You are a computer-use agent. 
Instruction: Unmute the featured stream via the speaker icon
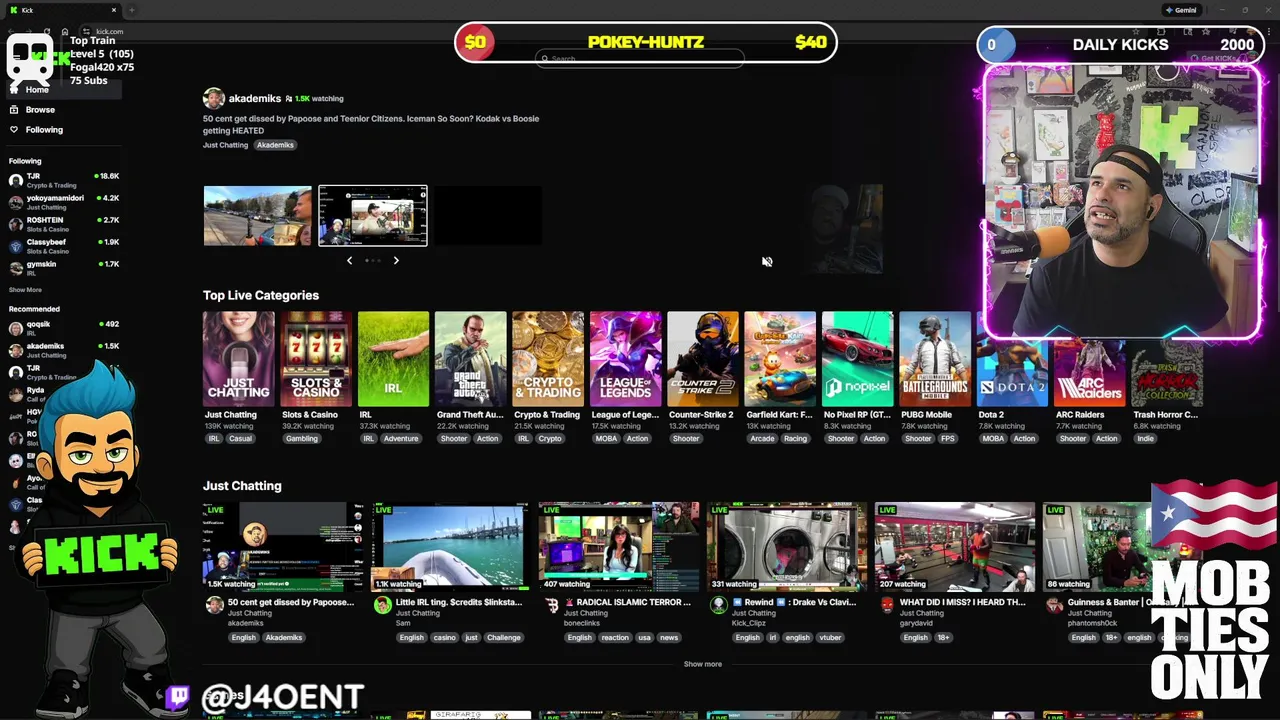pyautogui.click(x=767, y=262)
